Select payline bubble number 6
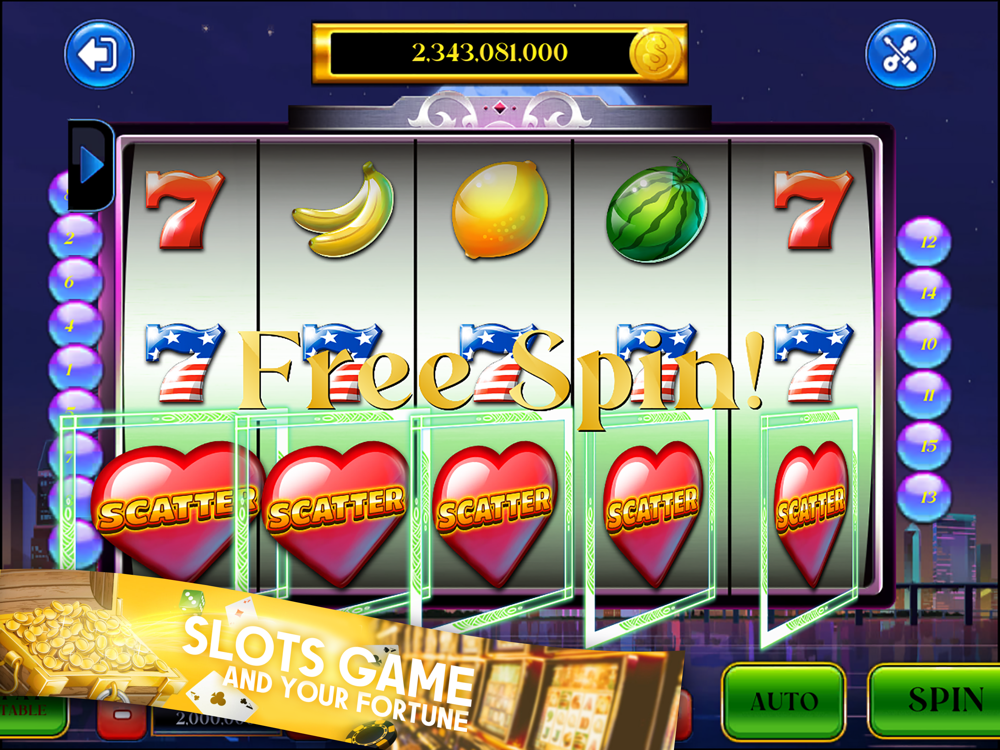The image size is (1000, 750). [x=75, y=281]
